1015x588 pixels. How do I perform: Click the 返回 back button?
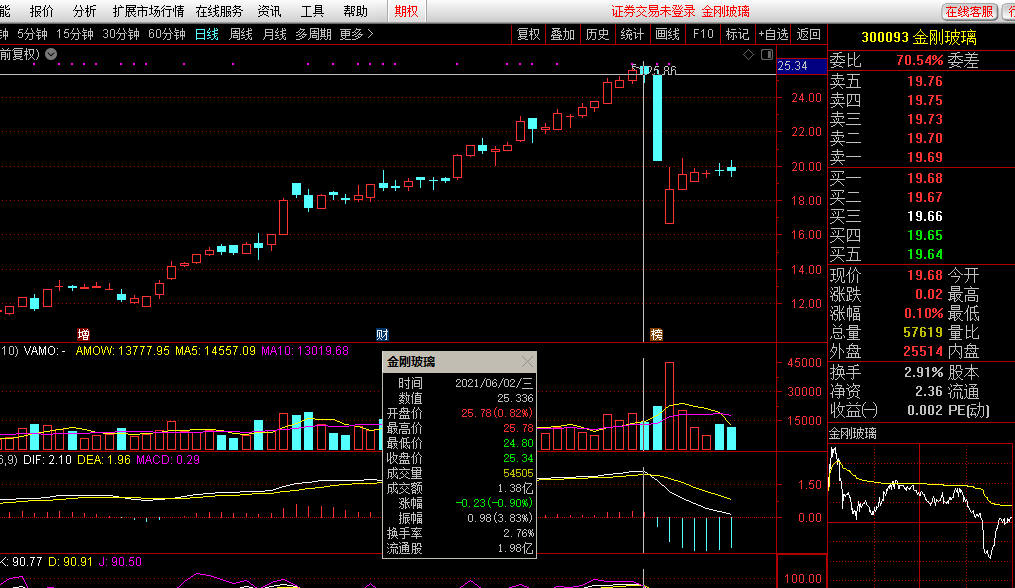[809, 34]
